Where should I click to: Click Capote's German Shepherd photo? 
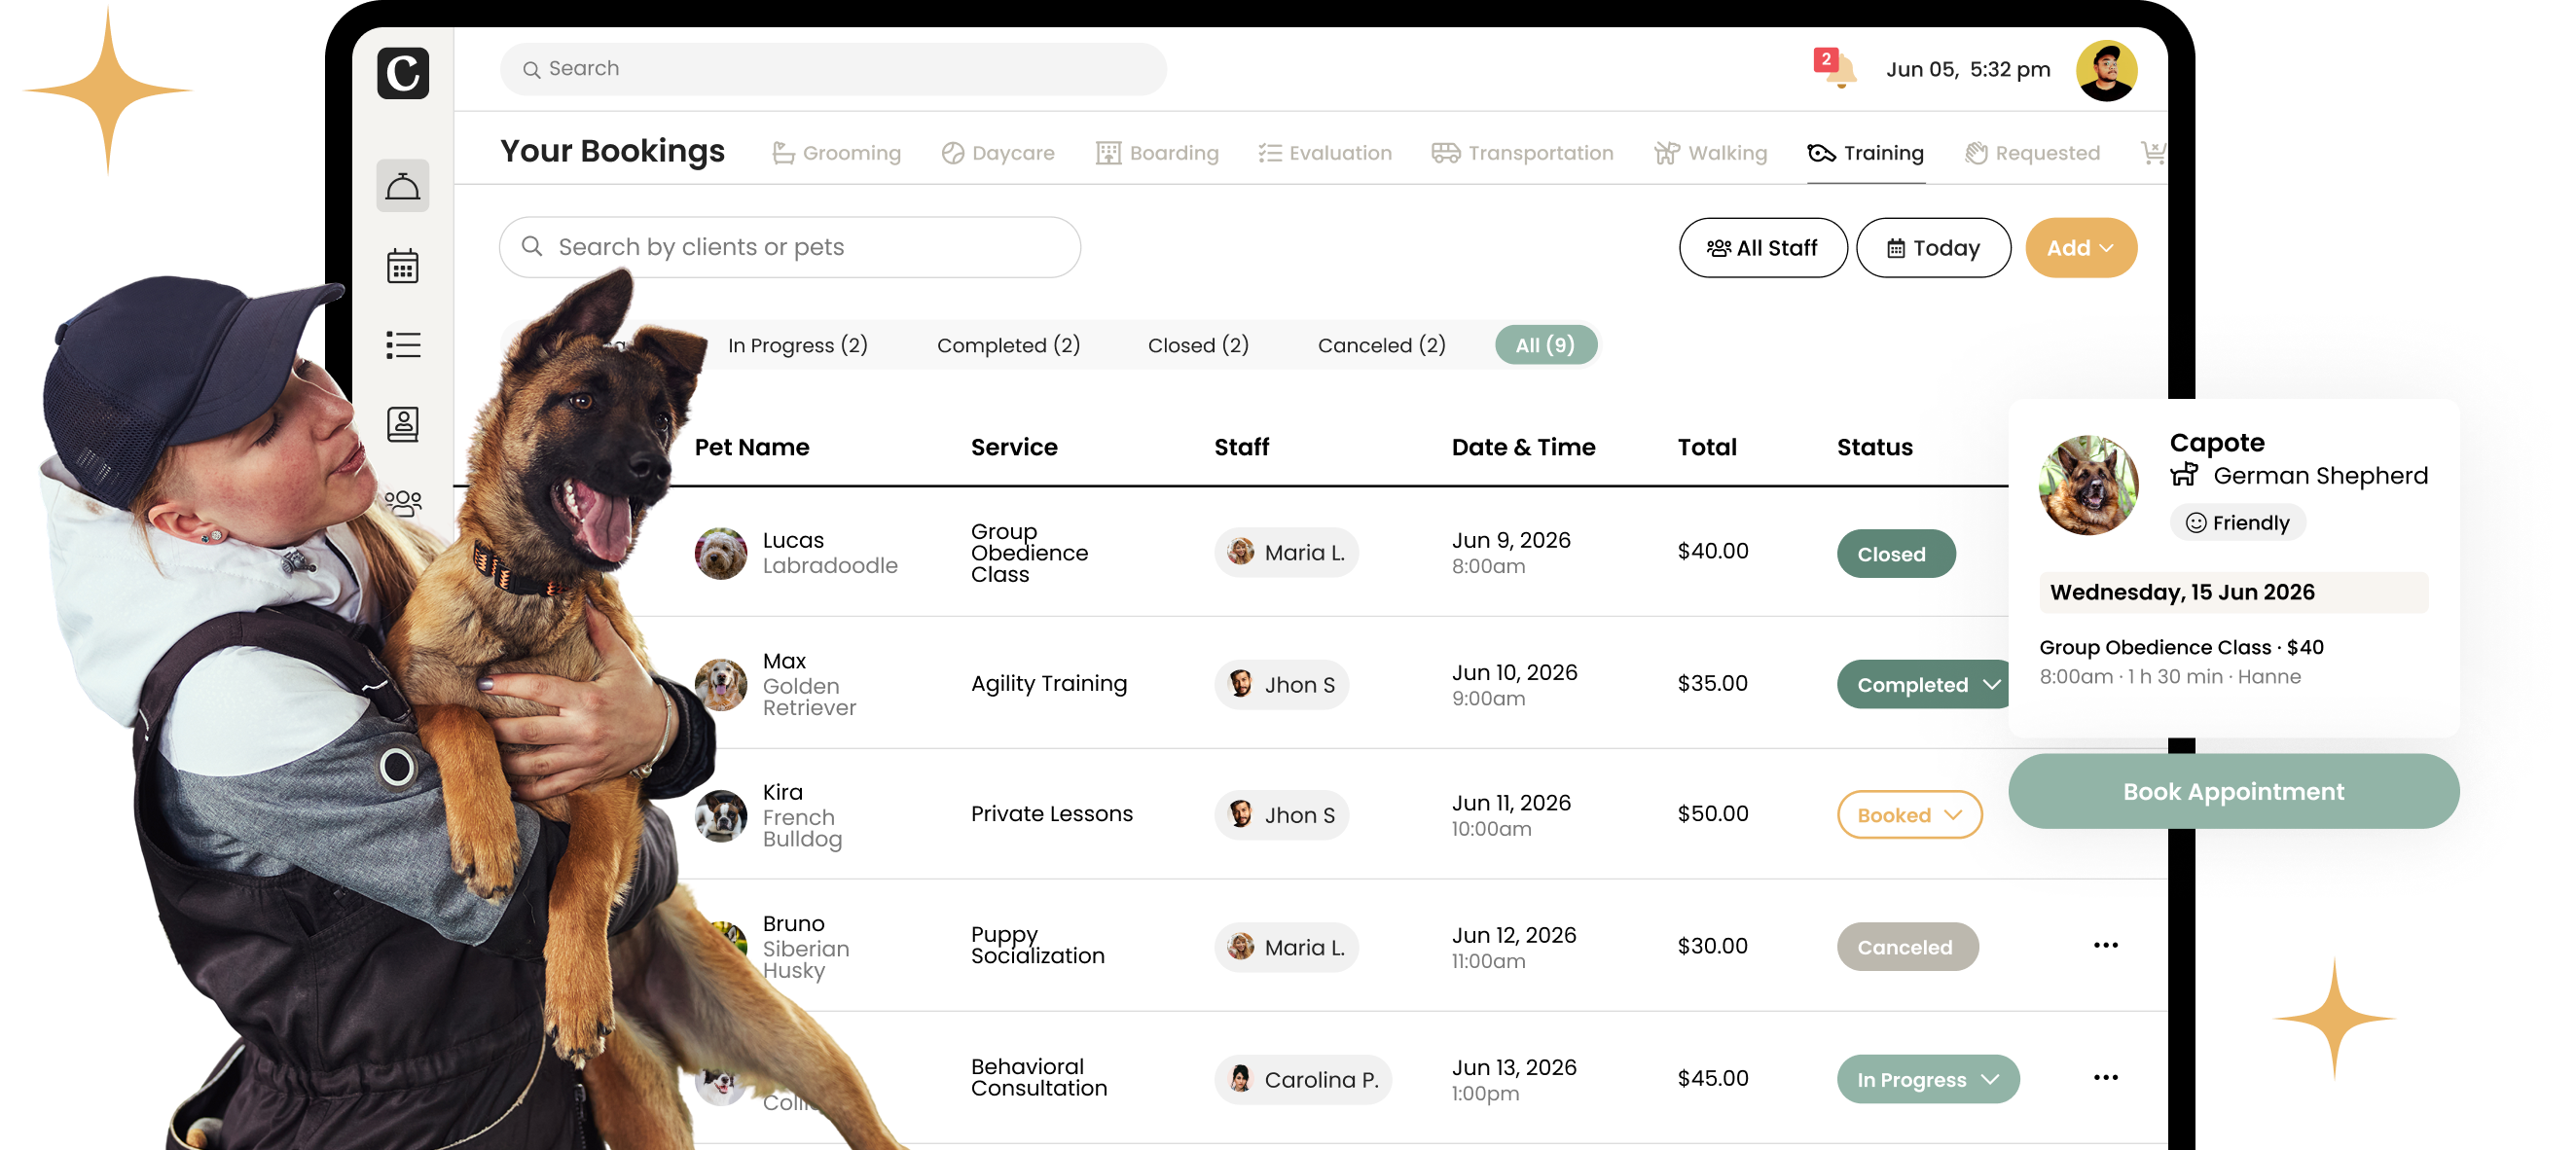tap(2088, 485)
